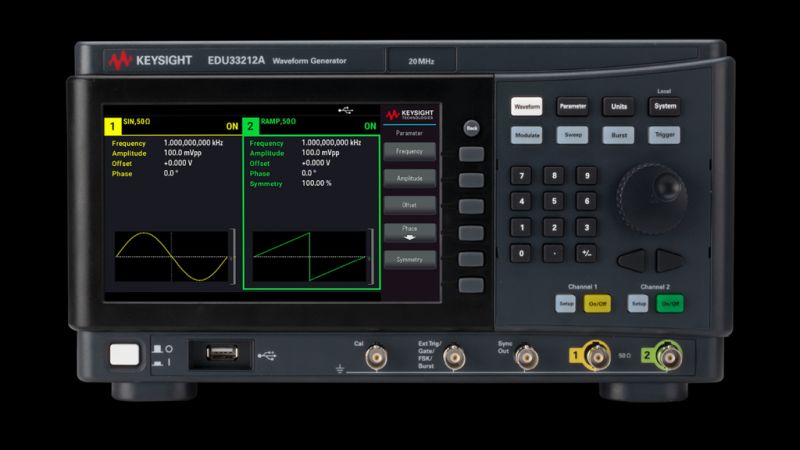Click the rotary knob dial

pos(653,198)
